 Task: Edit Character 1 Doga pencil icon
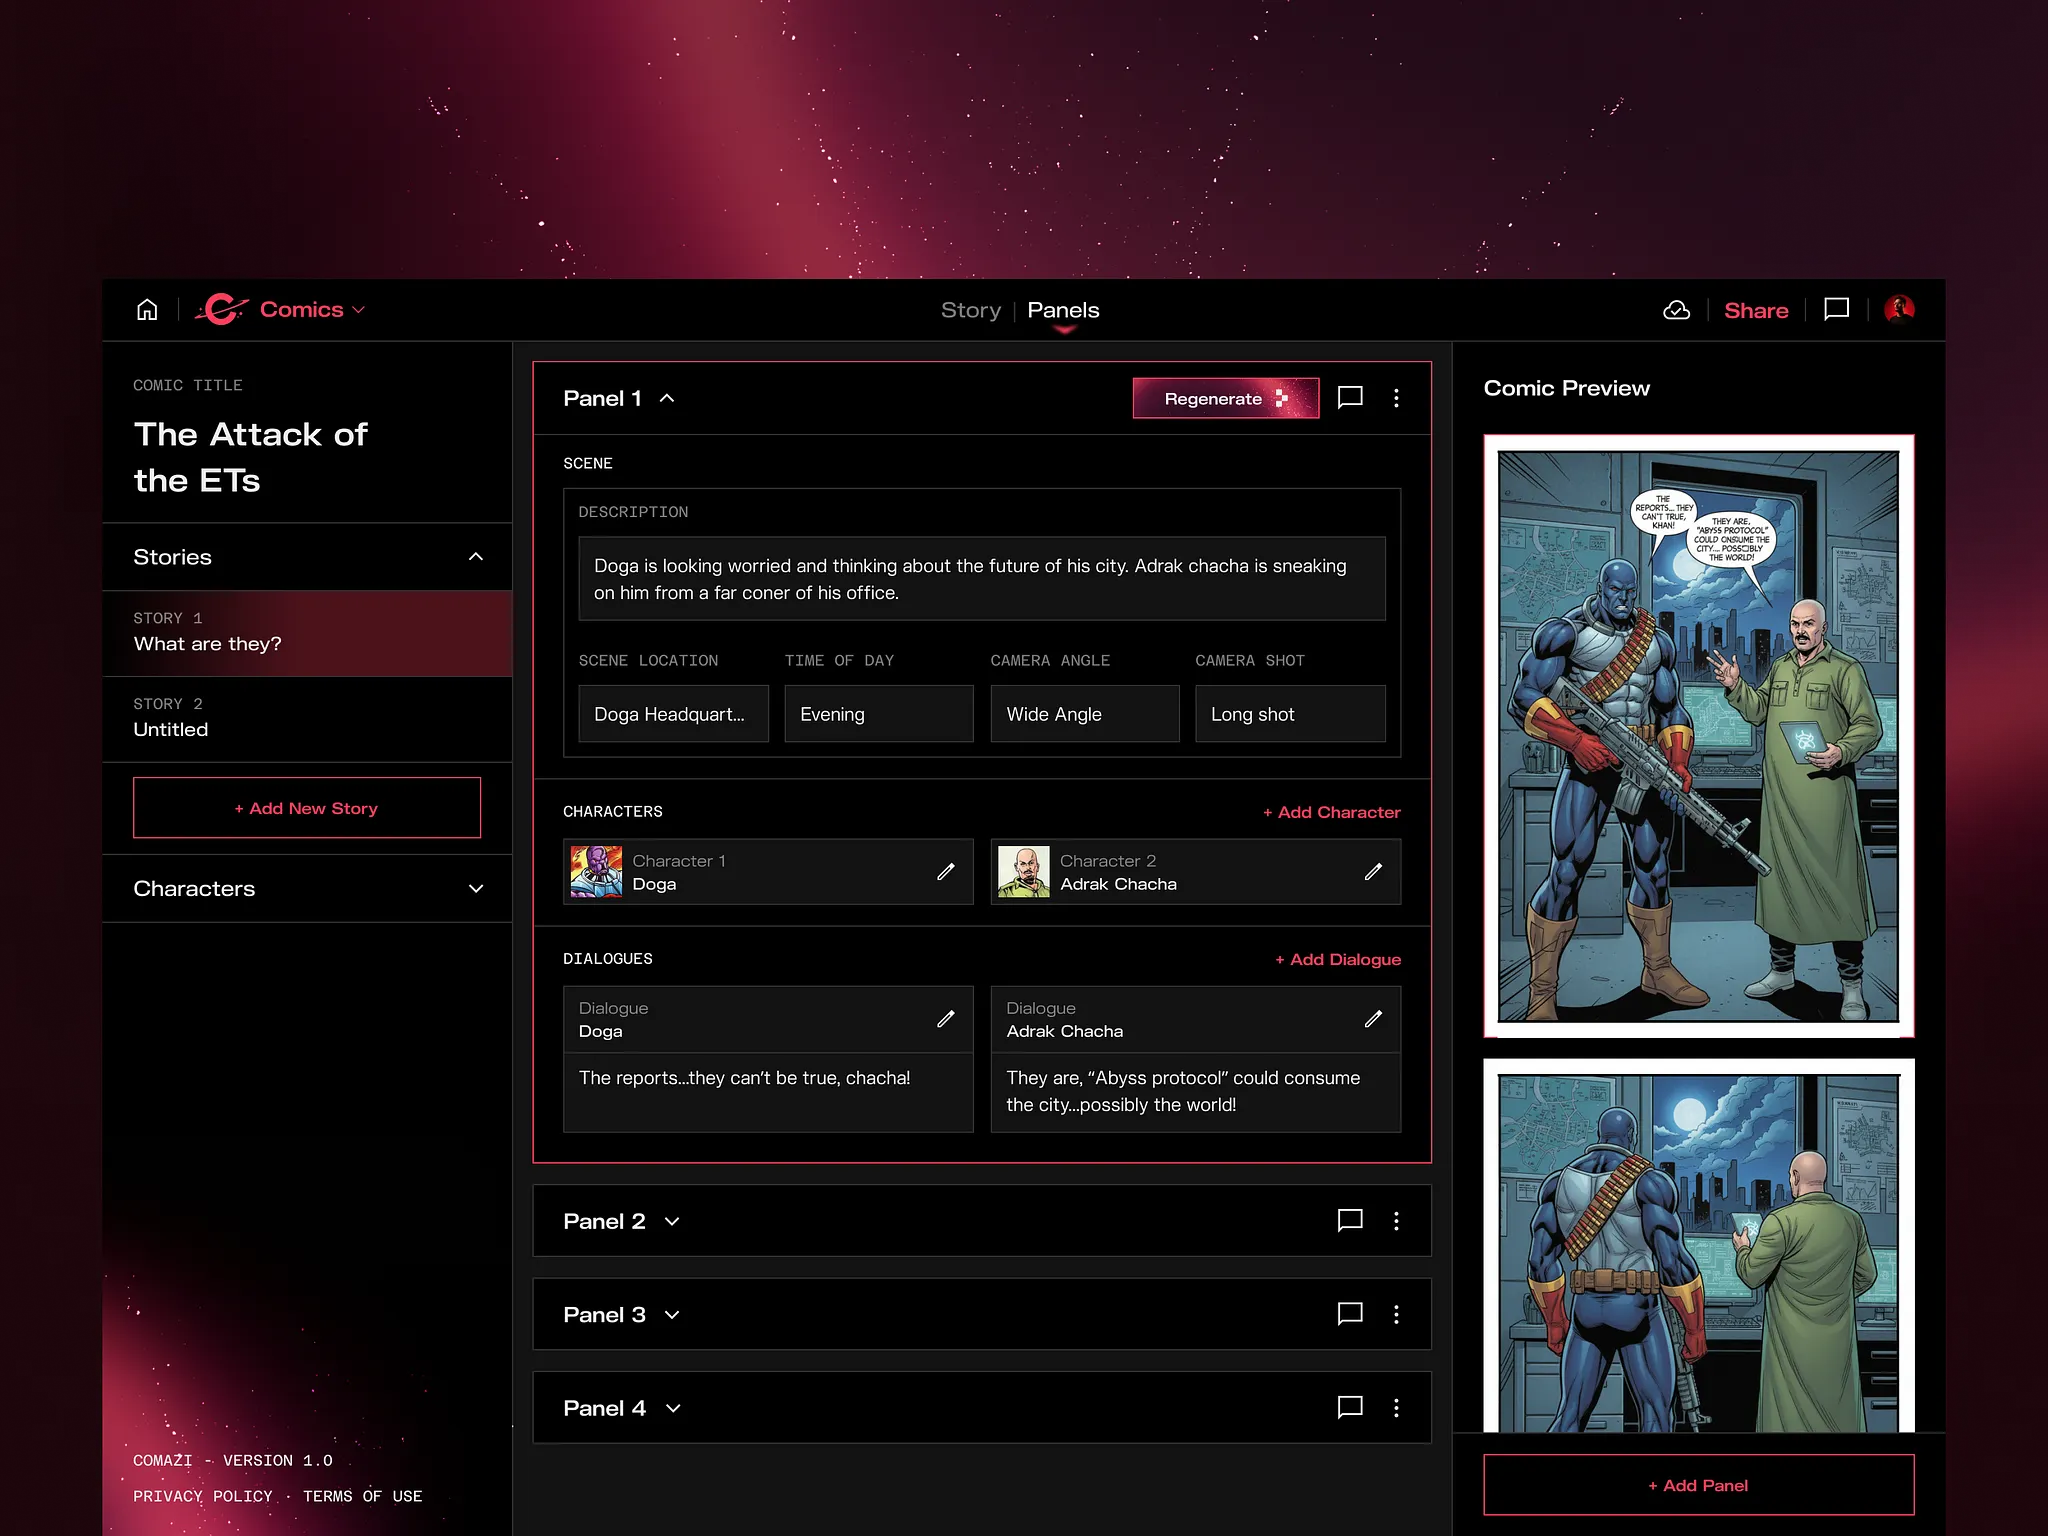pos(945,872)
